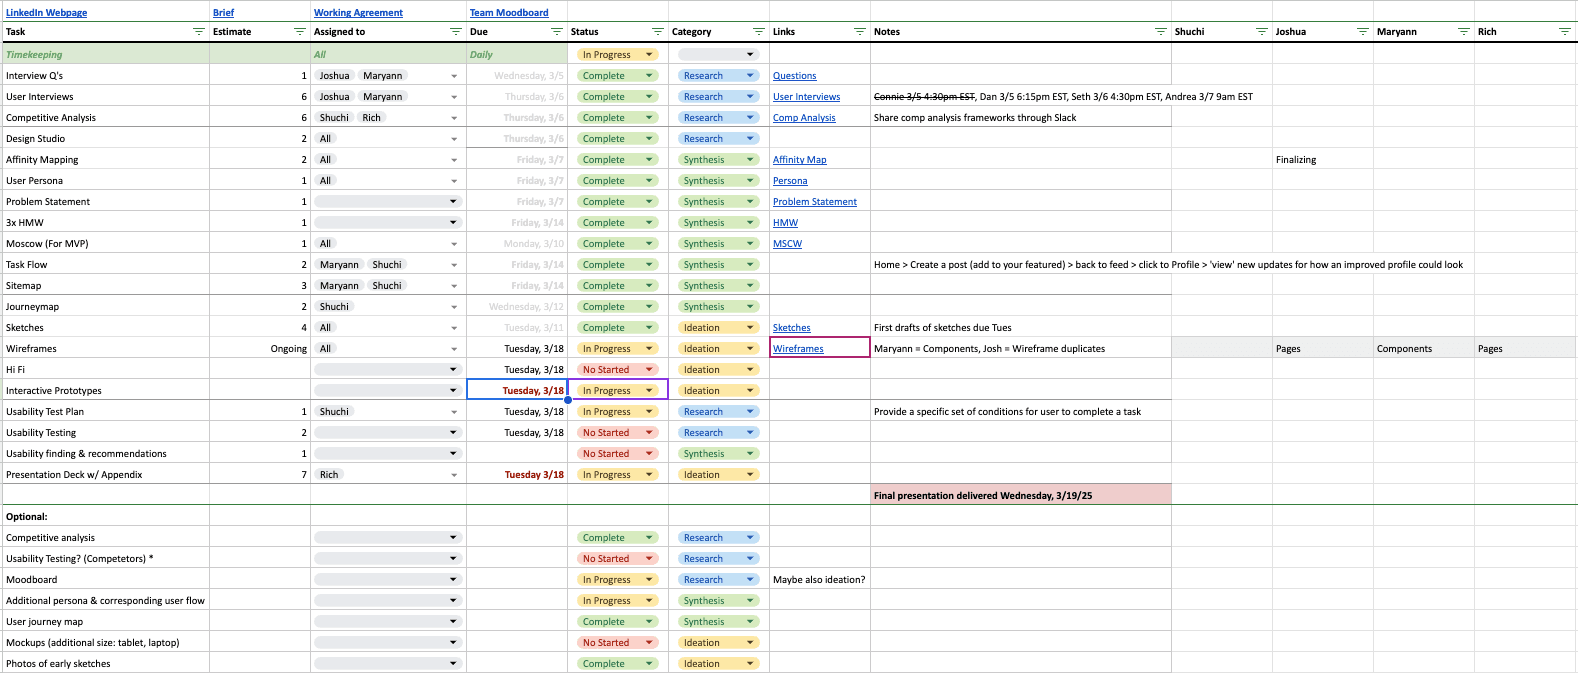The height and width of the screenshot is (673, 1578).
Task: Change the Interview Q's status dropdown
Action: [618, 76]
